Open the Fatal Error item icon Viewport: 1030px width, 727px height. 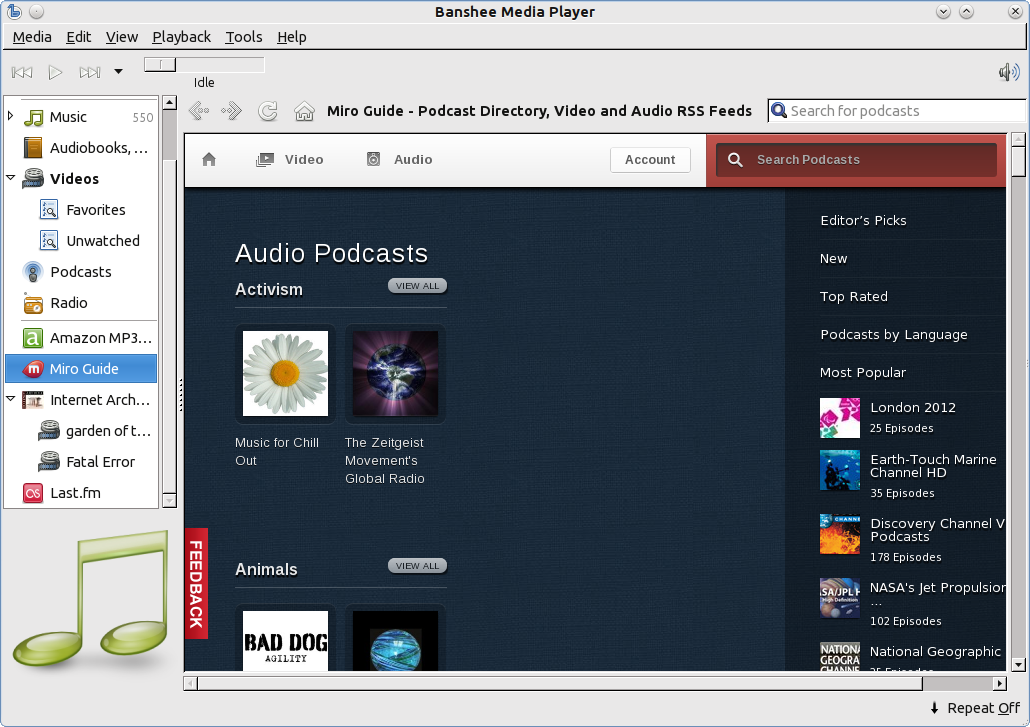click(x=49, y=462)
